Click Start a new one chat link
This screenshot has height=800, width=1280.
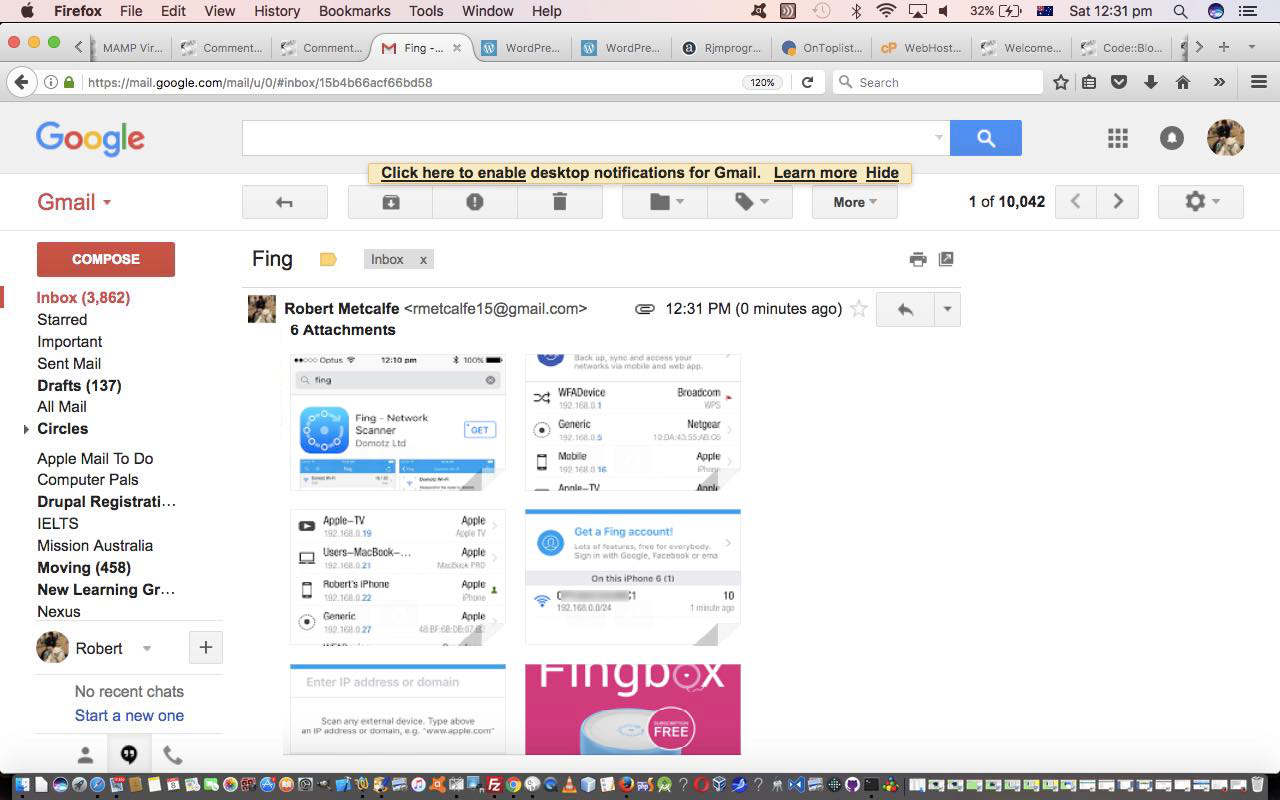[129, 716]
